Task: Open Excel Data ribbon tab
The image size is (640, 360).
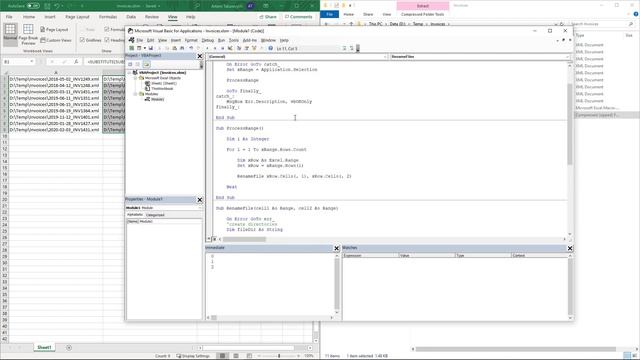Action: (x=131, y=17)
